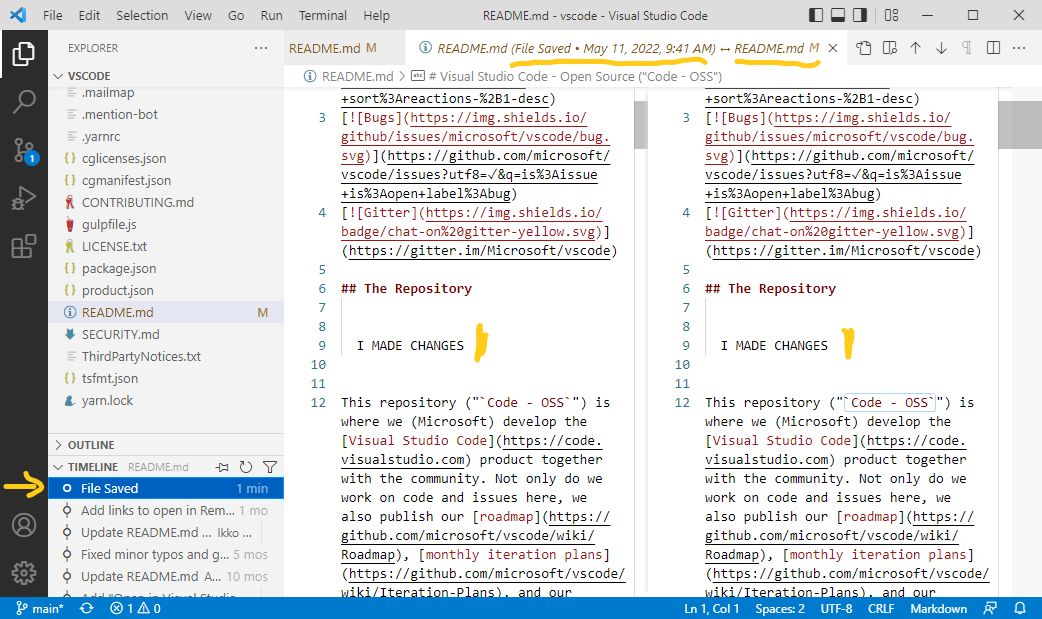The width and height of the screenshot is (1042, 619).
Task: Refresh the timeline
Action: coord(246,467)
